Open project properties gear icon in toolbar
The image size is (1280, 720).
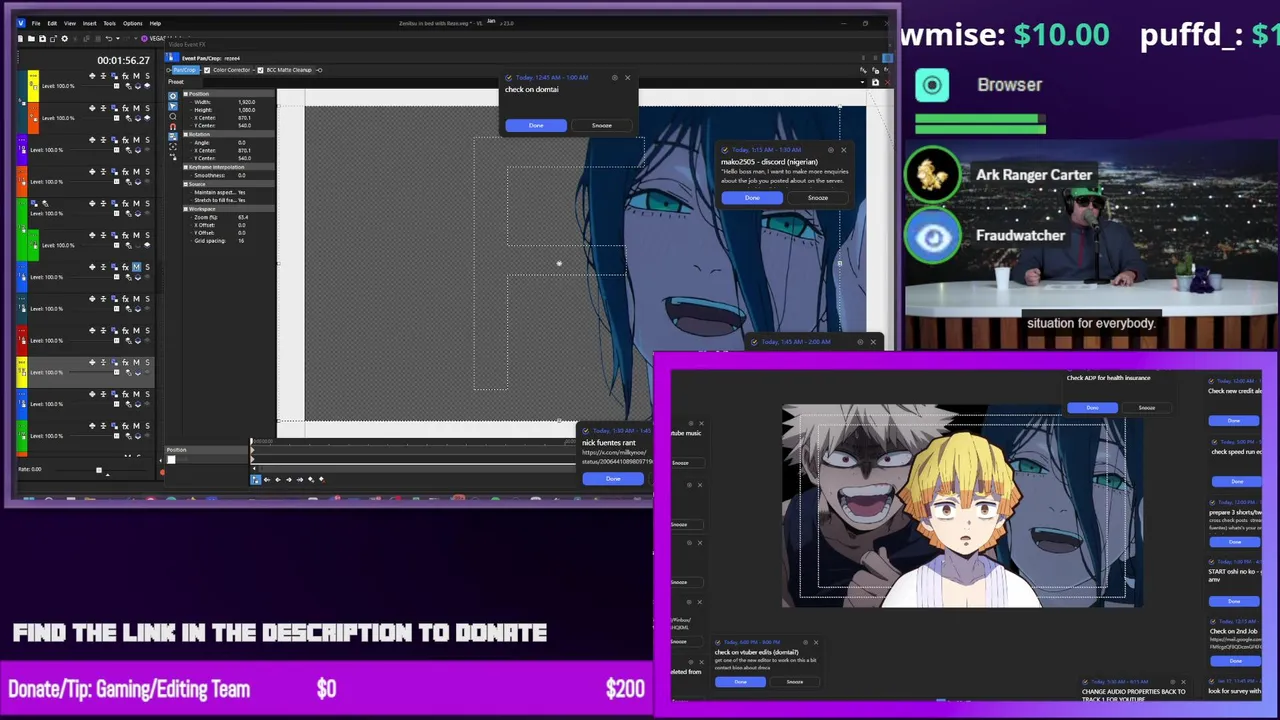(x=64, y=38)
